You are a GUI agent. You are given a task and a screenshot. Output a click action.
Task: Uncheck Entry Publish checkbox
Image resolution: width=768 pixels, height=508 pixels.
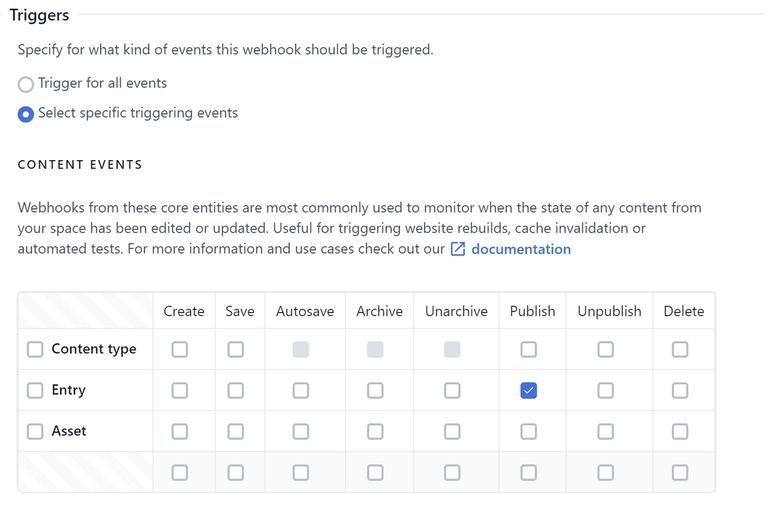528,390
